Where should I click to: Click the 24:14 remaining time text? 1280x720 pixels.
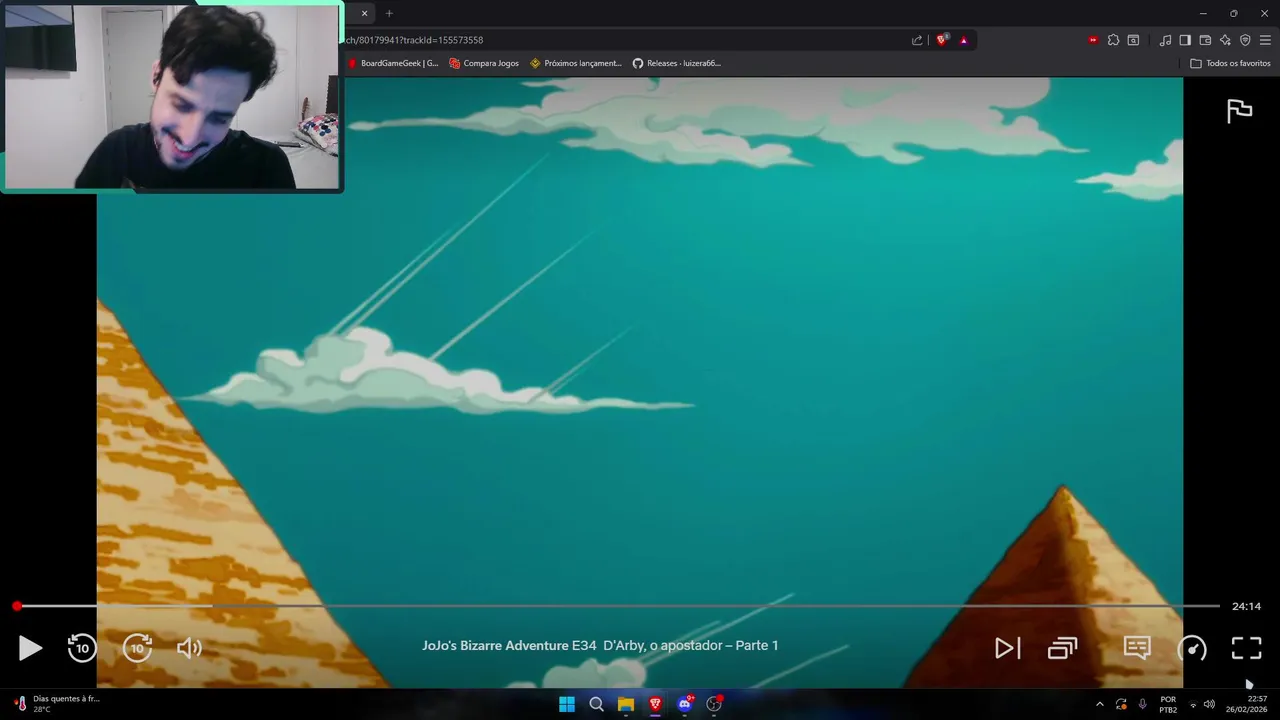pyautogui.click(x=1246, y=606)
